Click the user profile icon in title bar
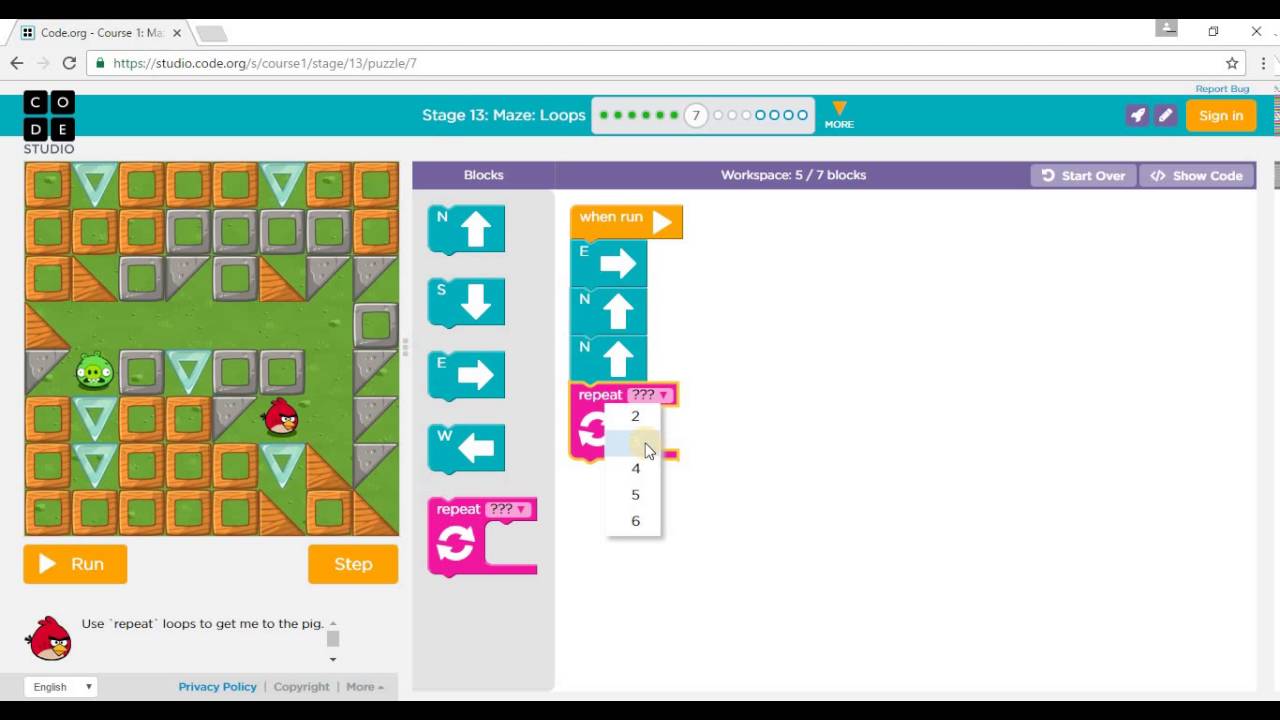The height and width of the screenshot is (720, 1280). click(x=1167, y=28)
